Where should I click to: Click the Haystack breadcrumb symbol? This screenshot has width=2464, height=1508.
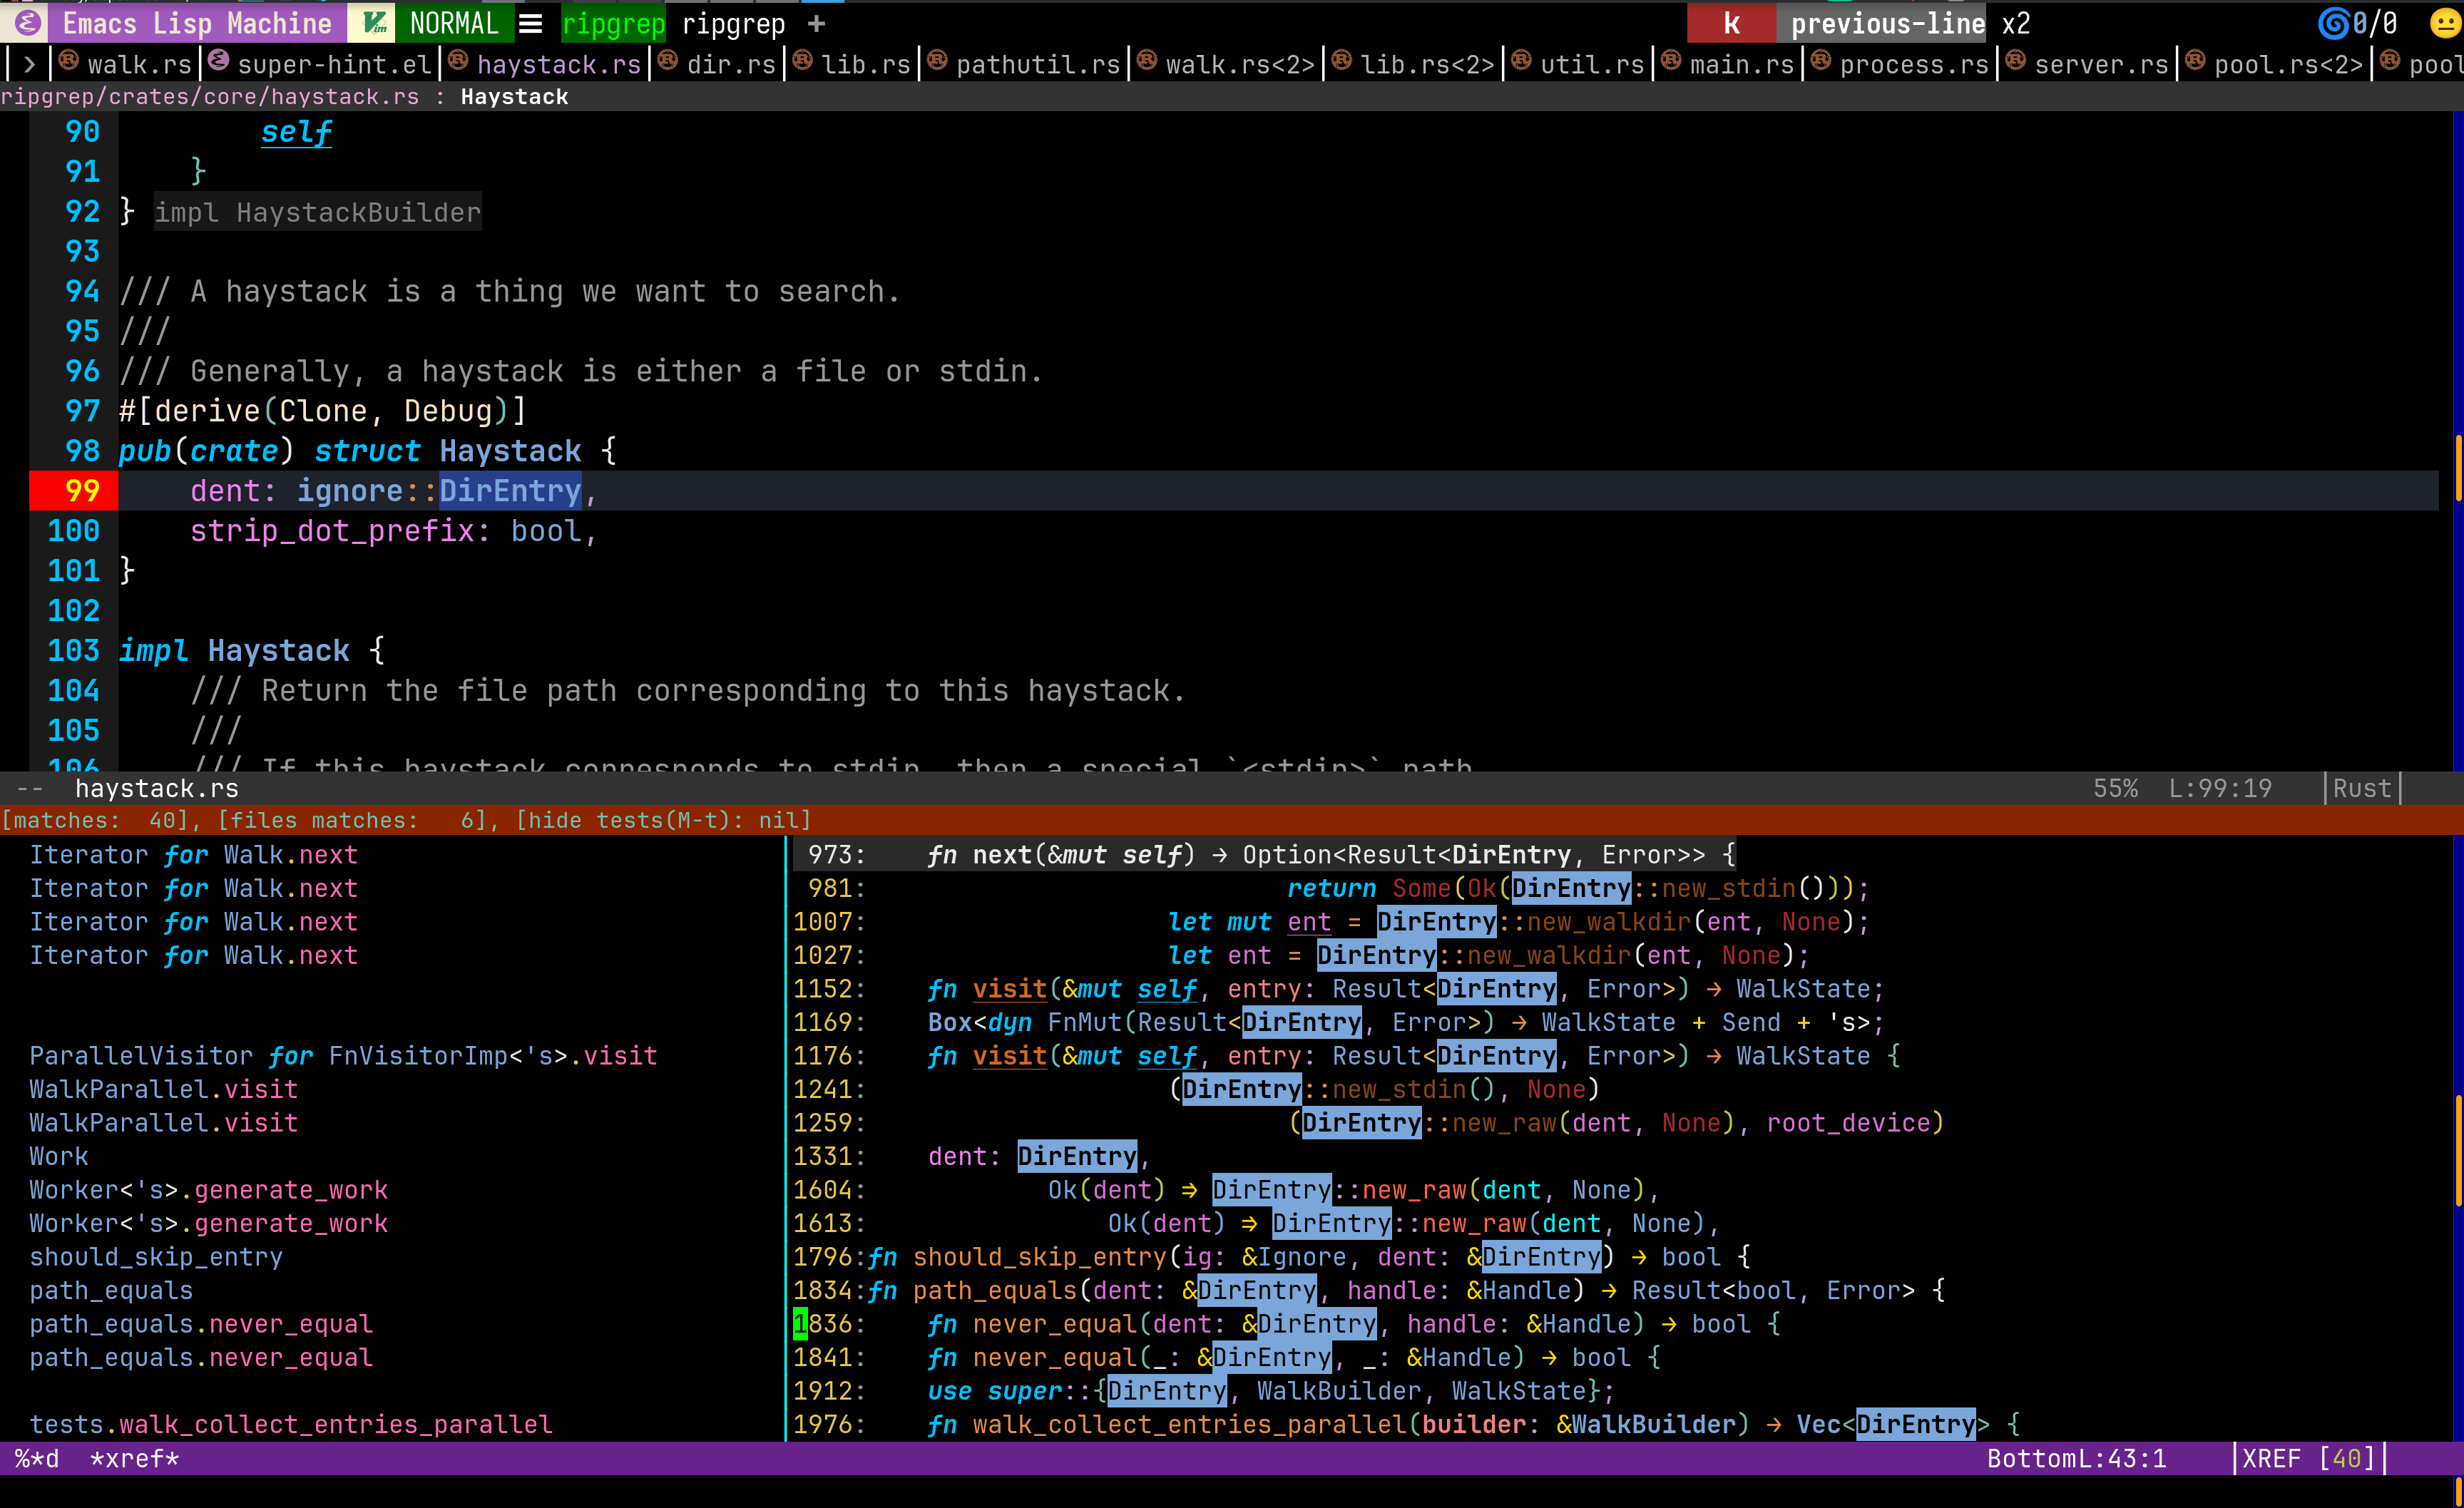click(514, 96)
